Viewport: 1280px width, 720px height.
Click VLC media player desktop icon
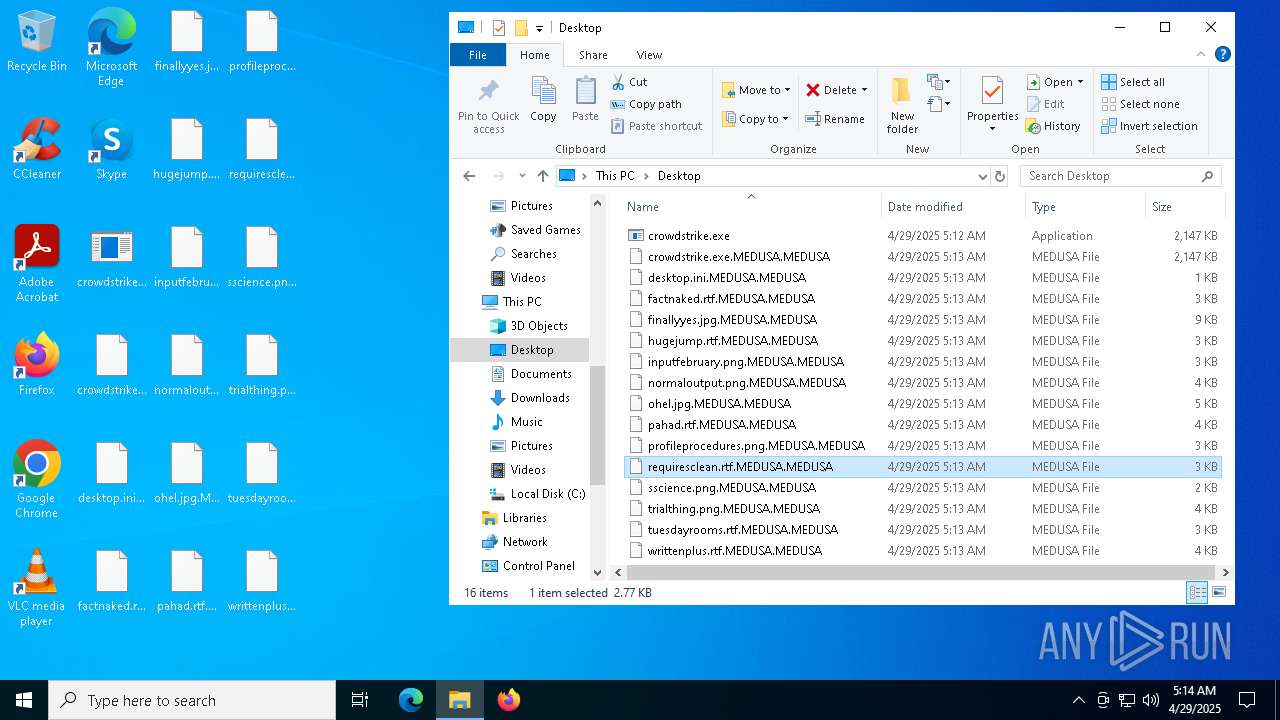pos(37,588)
